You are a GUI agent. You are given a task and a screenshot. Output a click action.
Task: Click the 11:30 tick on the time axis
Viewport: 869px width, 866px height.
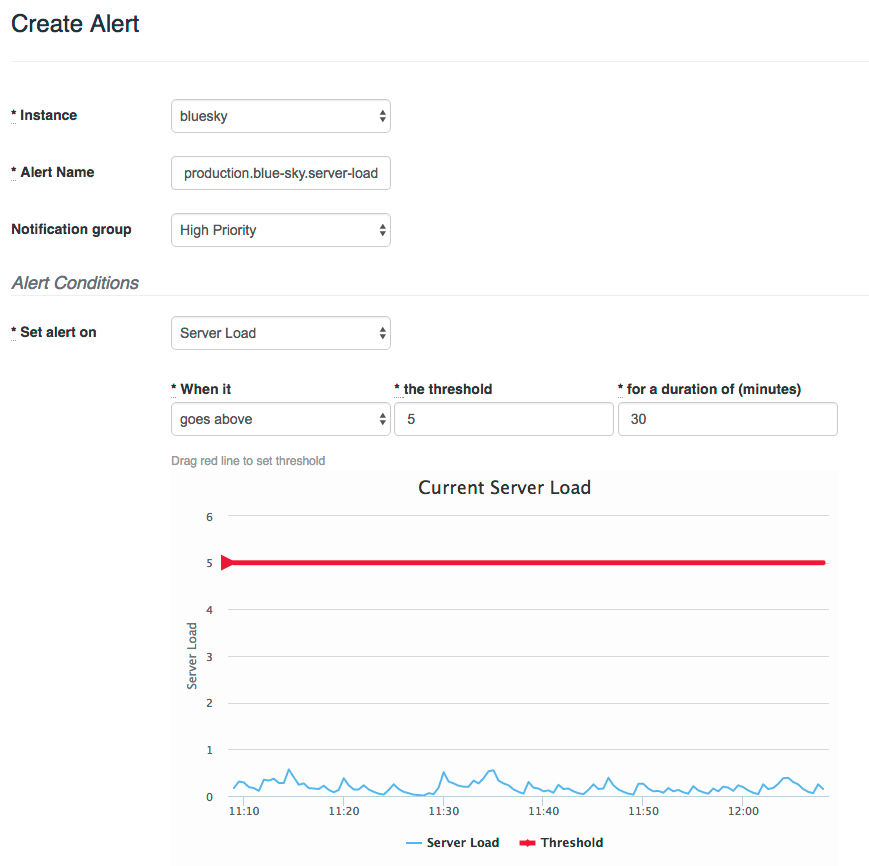[x=444, y=811]
